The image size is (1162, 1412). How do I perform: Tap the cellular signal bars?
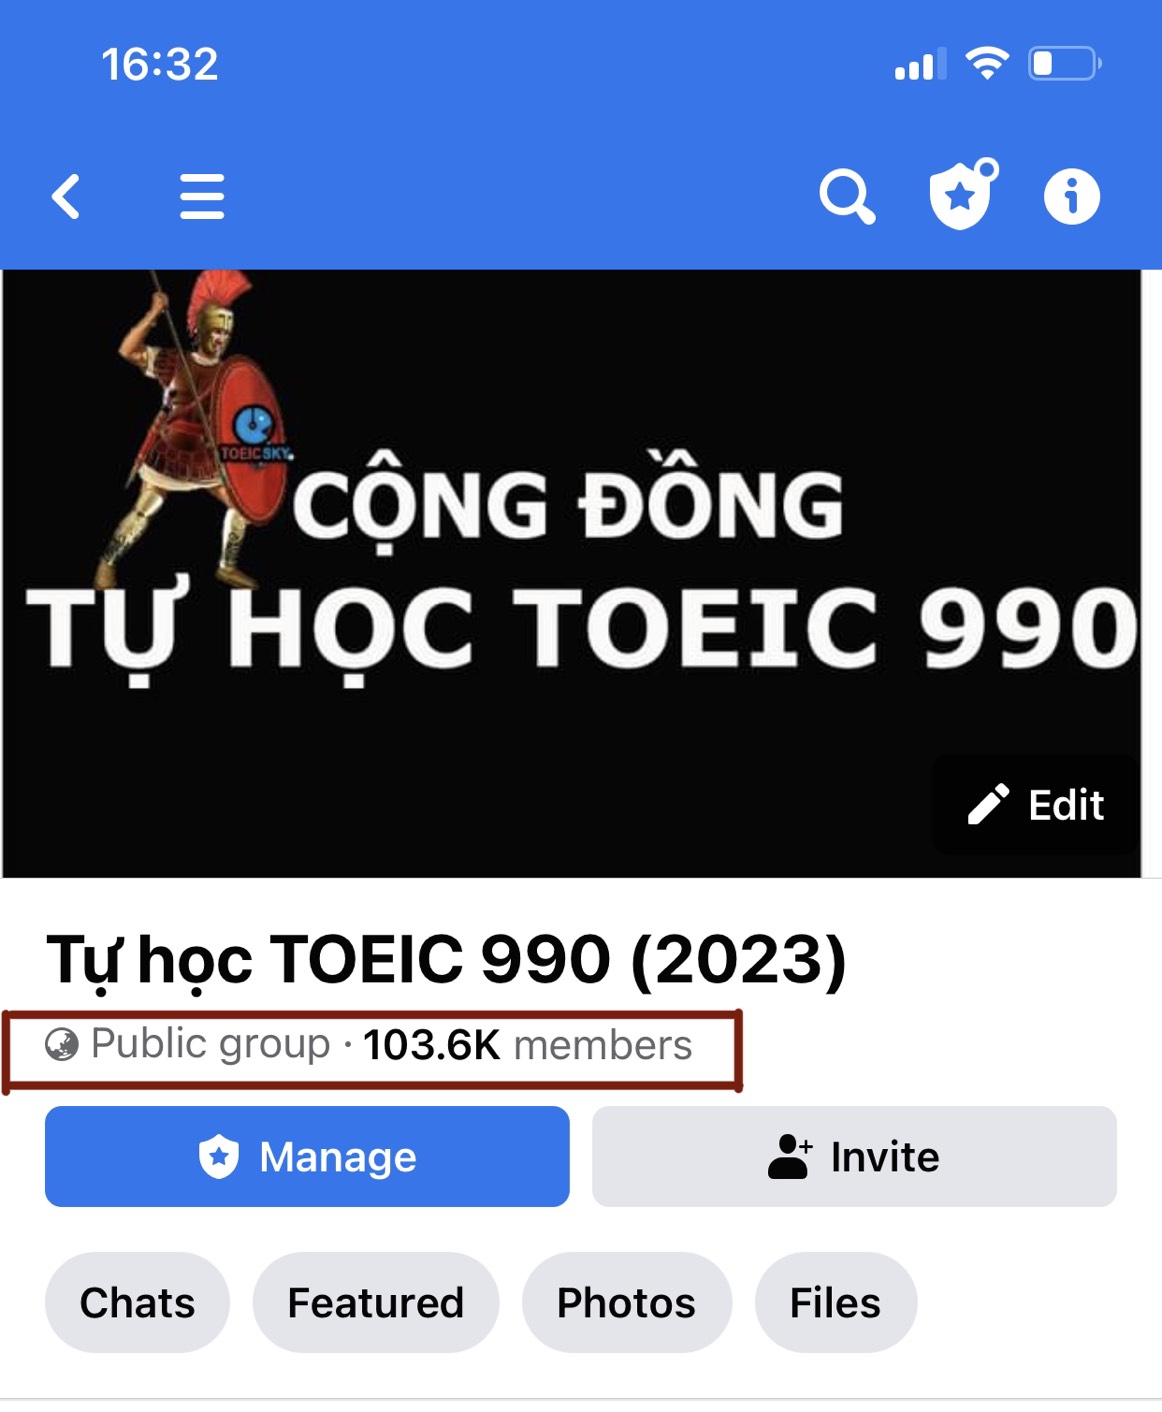coord(920,65)
